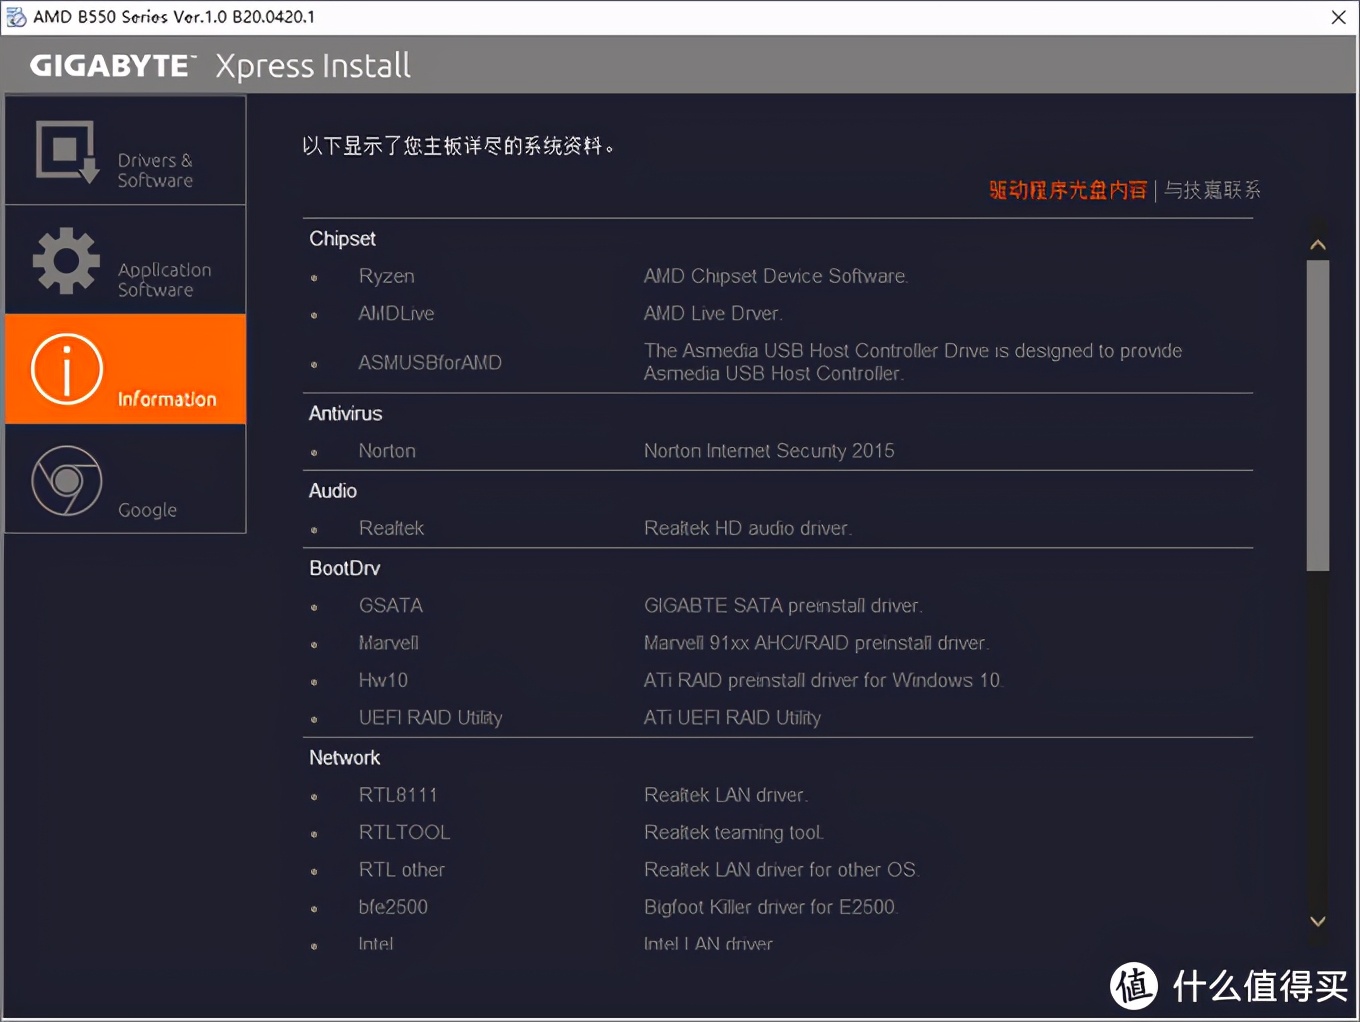Click Realtek HD audio driver description
Screen dimensions: 1360x1022
pos(747,528)
